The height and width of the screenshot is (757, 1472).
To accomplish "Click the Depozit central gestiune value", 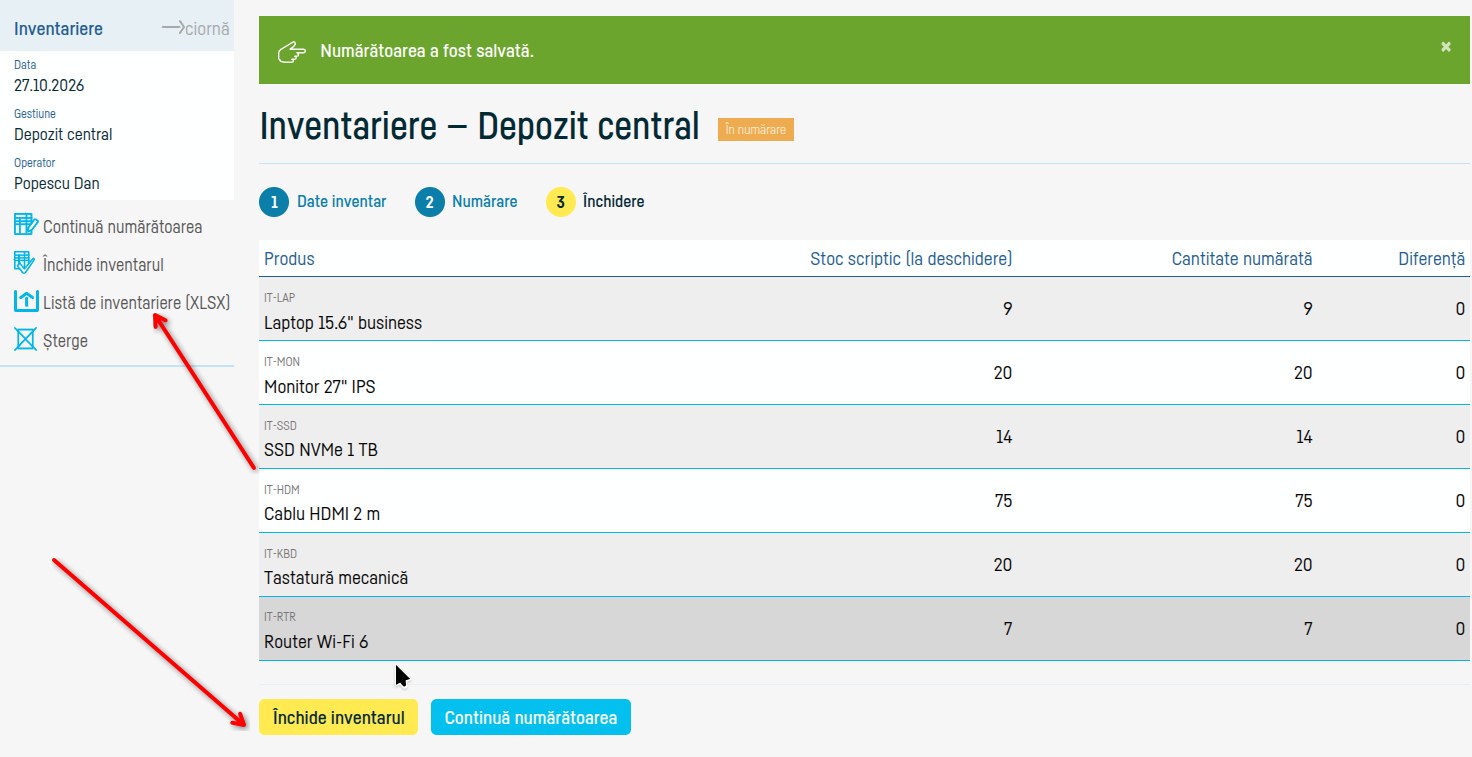I will pos(63,134).
